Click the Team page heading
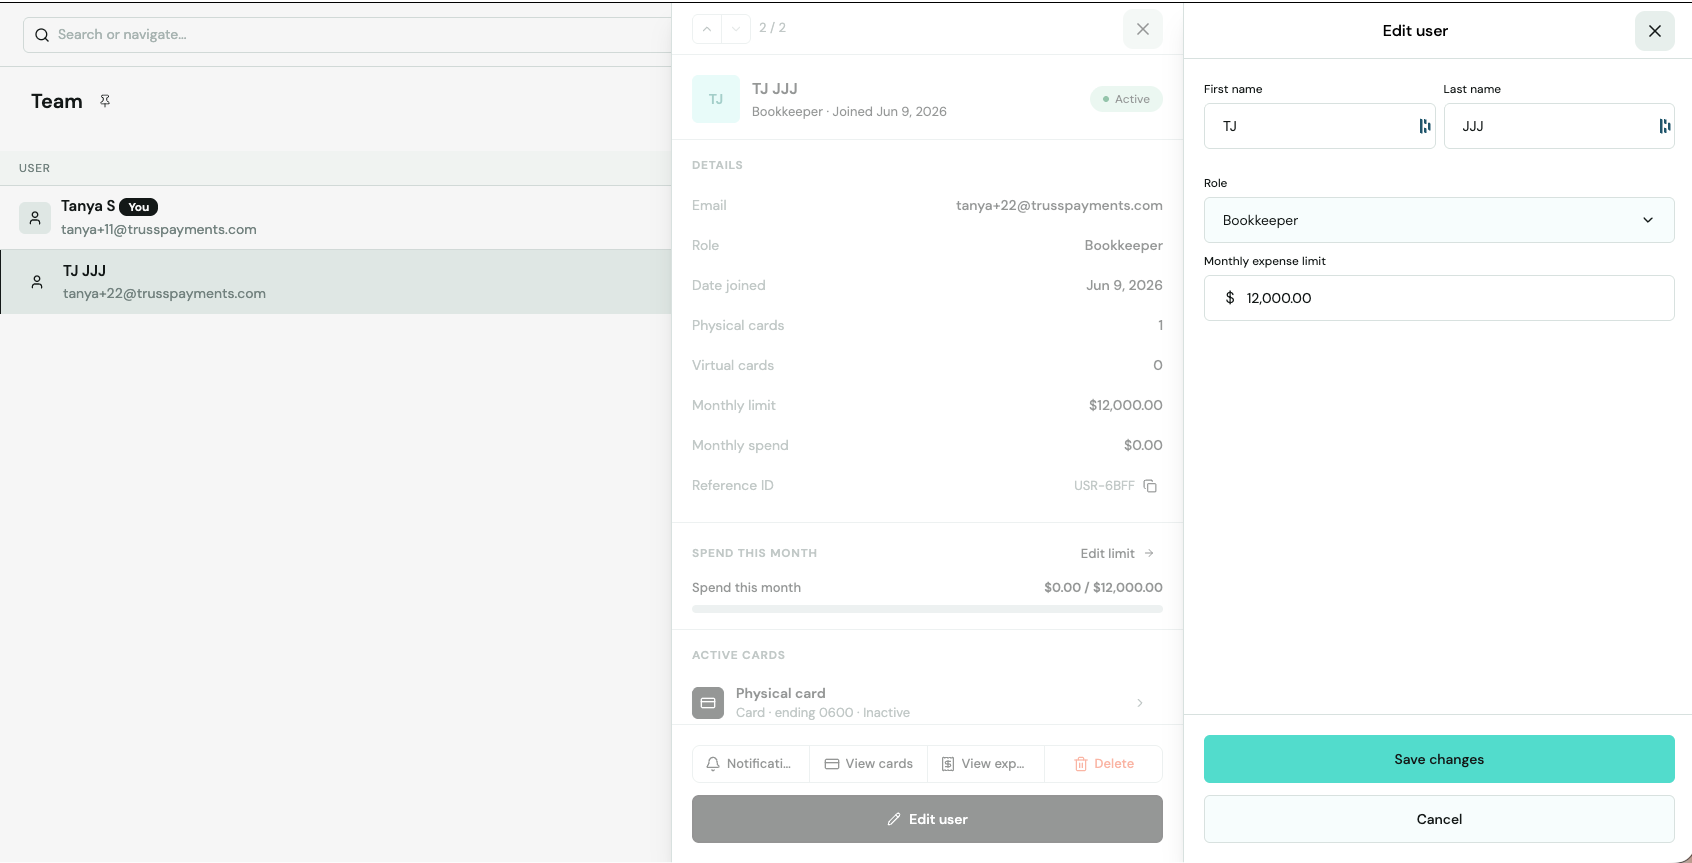The height and width of the screenshot is (863, 1692). click(57, 101)
